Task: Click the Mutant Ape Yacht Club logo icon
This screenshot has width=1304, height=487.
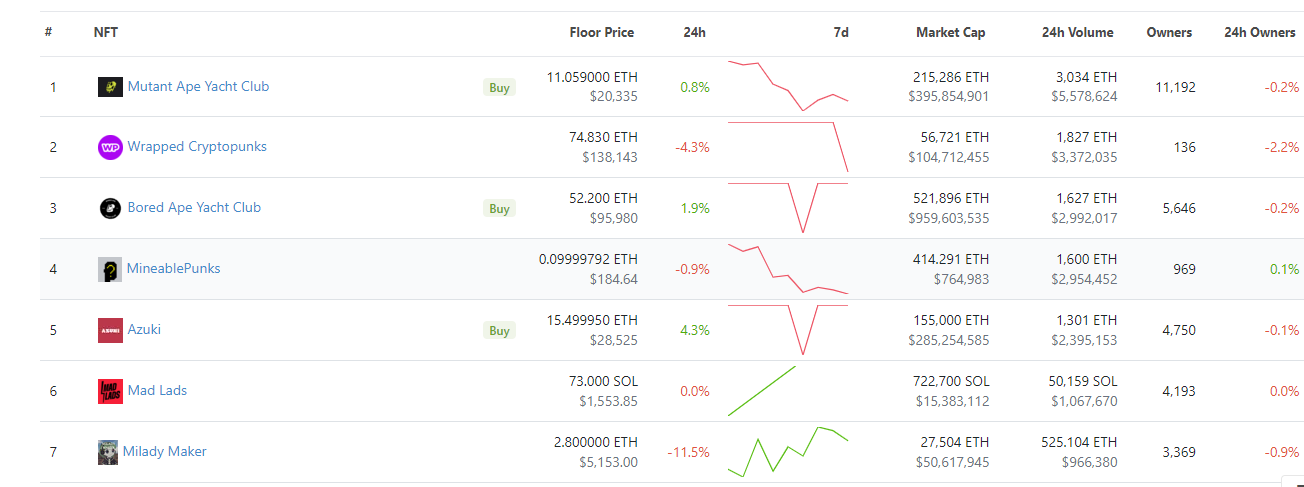Action: (x=110, y=87)
